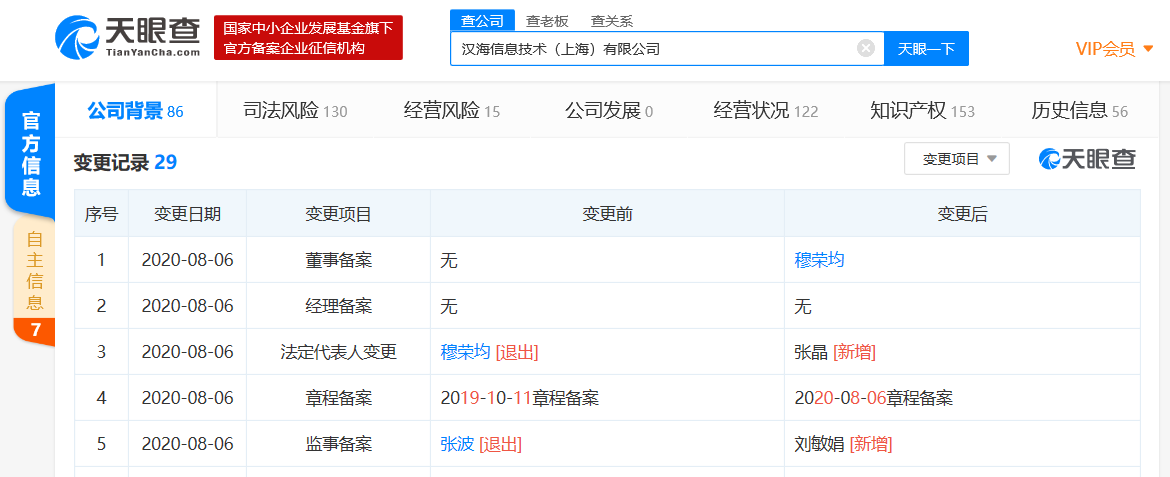Open the 司法风险 tab
Image resolution: width=1170 pixels, height=477 pixels.
(x=295, y=111)
